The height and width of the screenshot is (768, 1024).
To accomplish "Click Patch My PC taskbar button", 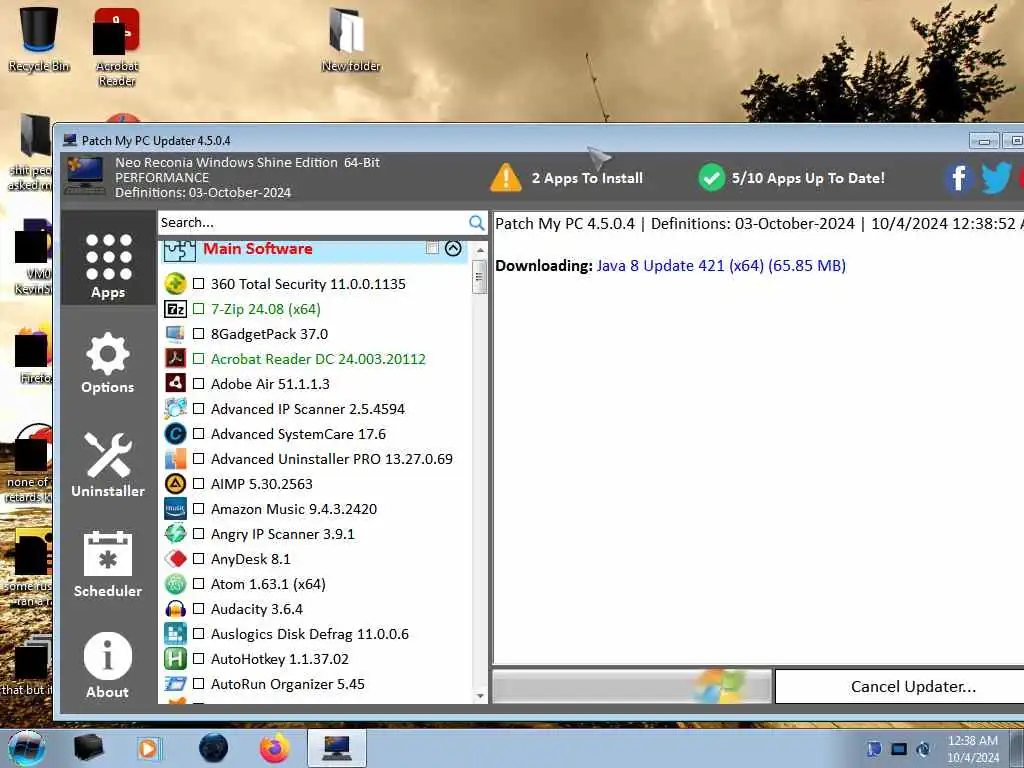I will point(336,748).
